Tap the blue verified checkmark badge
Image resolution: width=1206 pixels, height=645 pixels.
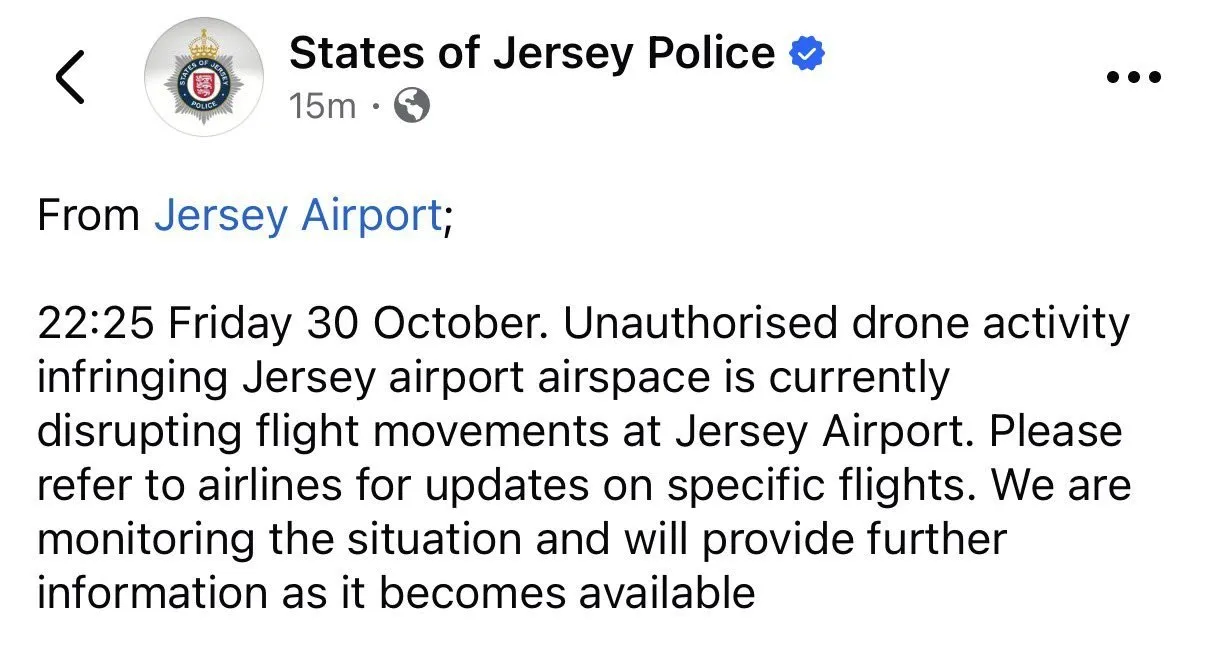[806, 53]
